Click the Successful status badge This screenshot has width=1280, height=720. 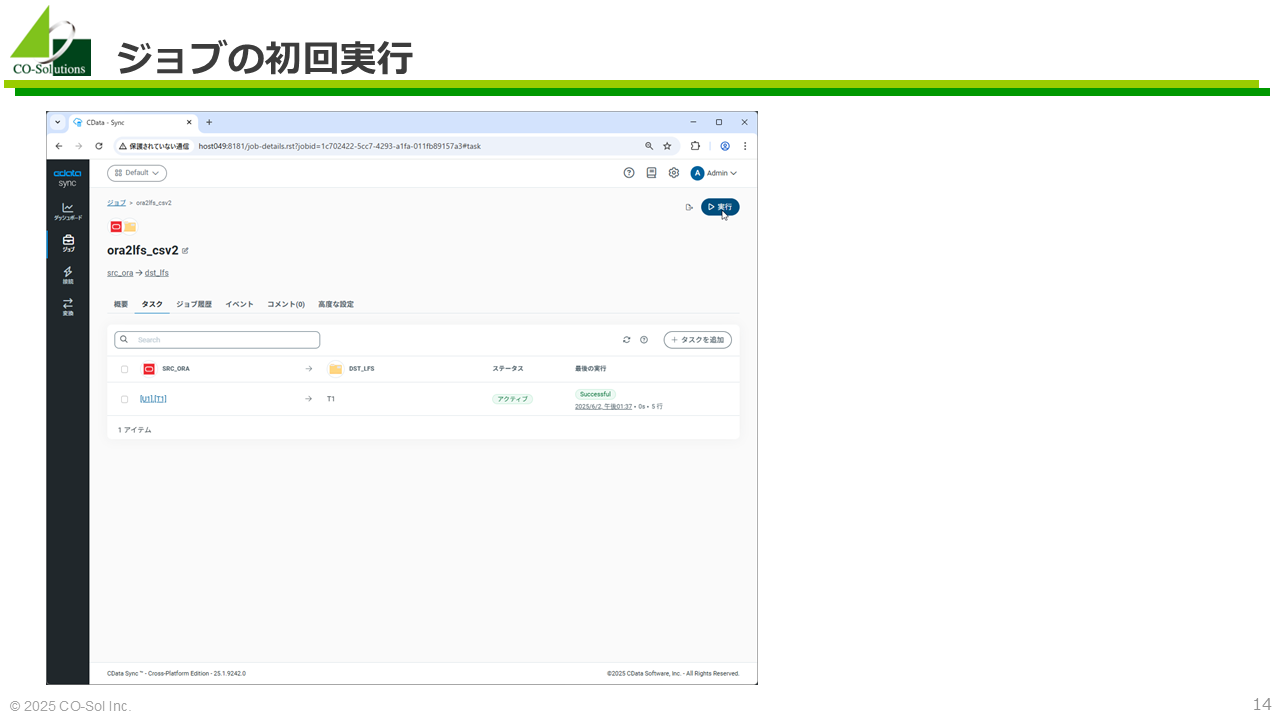click(595, 394)
